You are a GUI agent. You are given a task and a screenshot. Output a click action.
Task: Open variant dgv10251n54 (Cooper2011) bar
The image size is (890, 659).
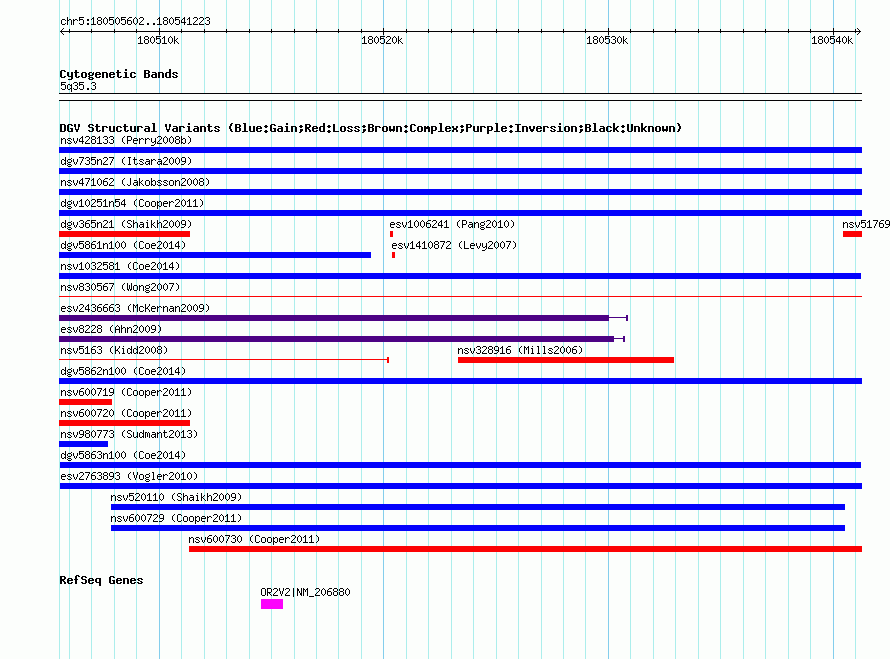click(x=460, y=213)
